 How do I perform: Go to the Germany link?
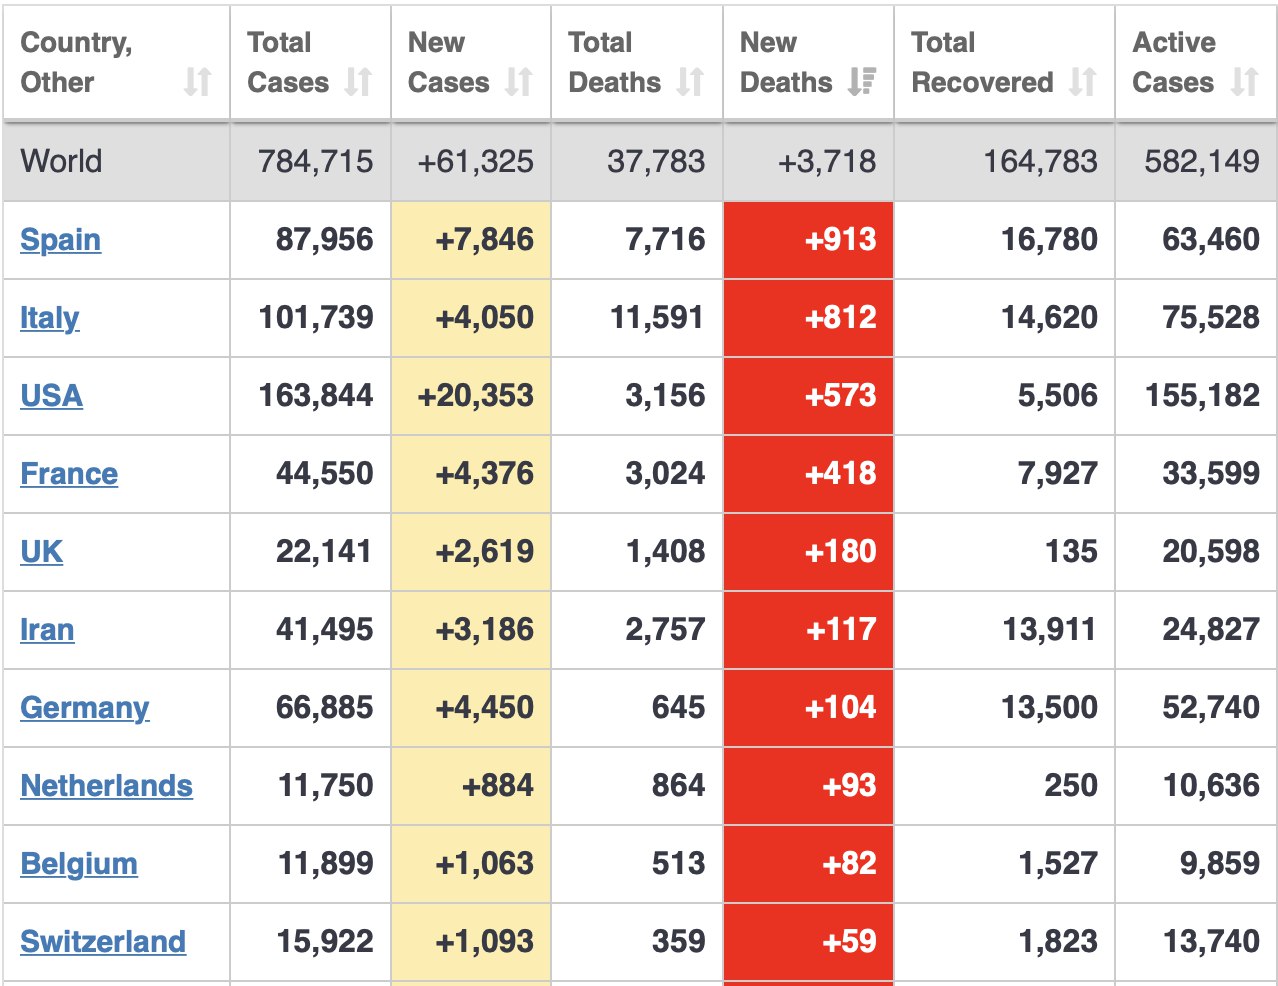[84, 708]
